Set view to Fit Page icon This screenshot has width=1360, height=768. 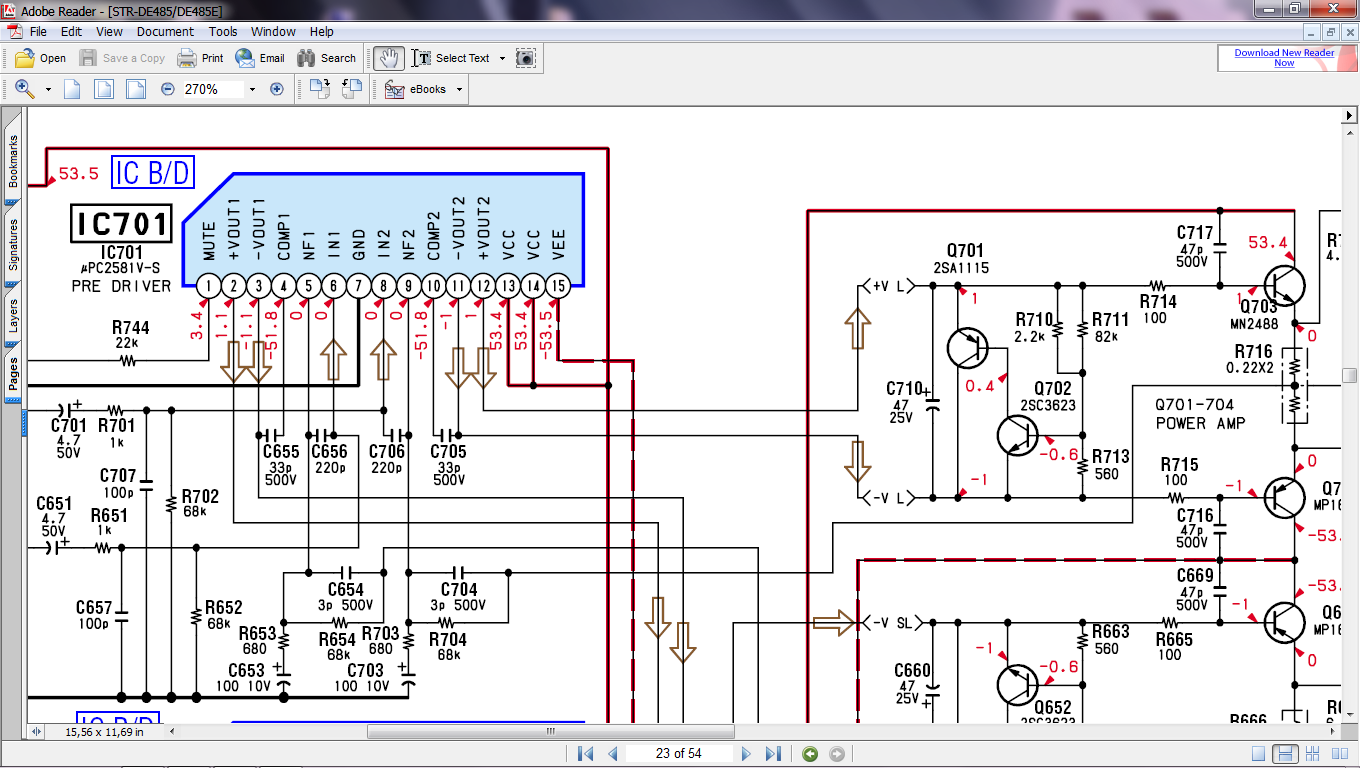click(x=103, y=89)
